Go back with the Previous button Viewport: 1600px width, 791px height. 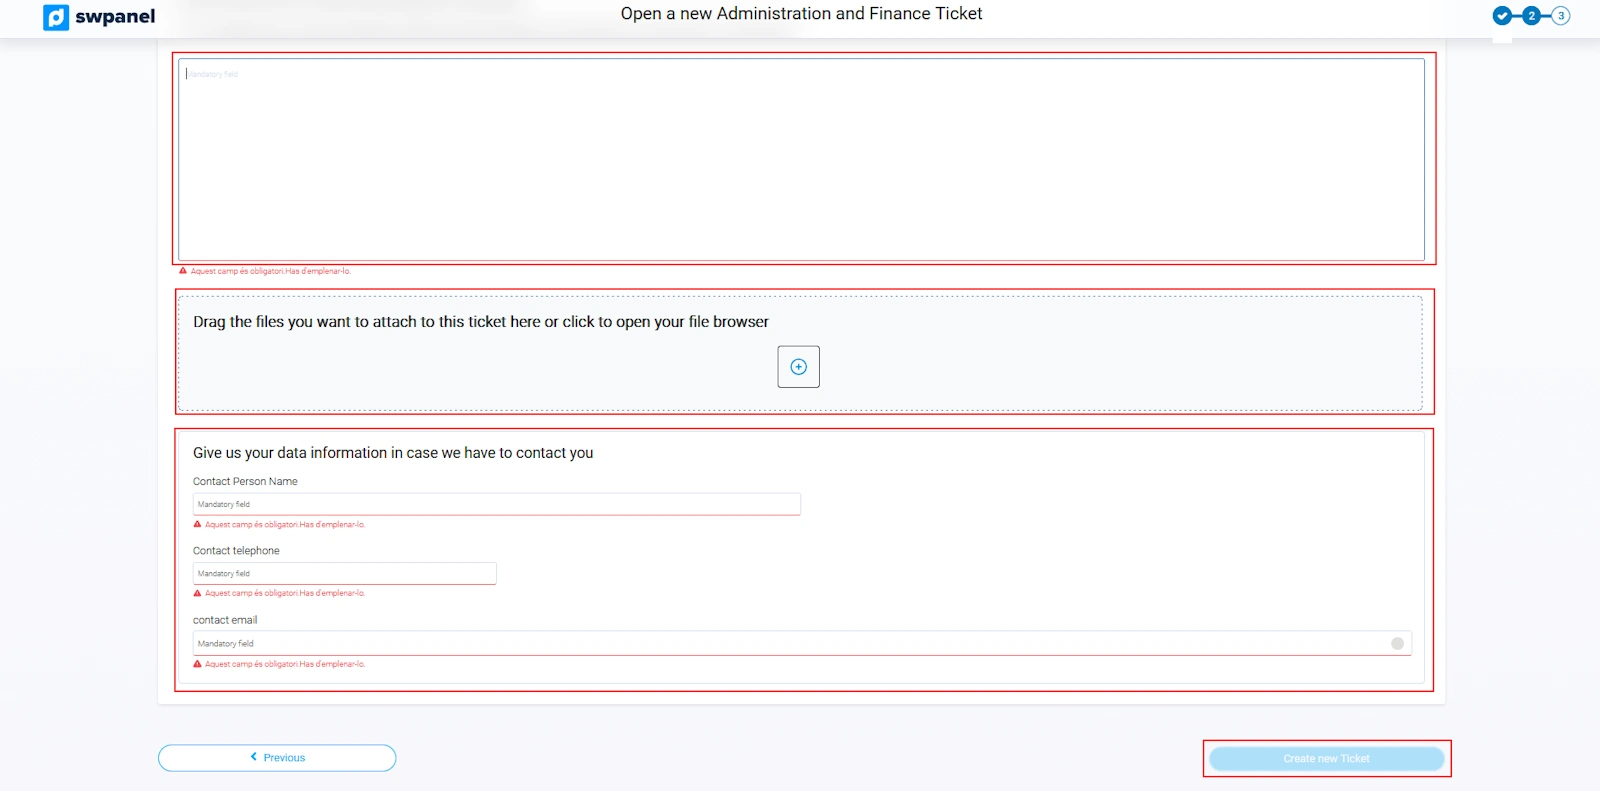277,758
